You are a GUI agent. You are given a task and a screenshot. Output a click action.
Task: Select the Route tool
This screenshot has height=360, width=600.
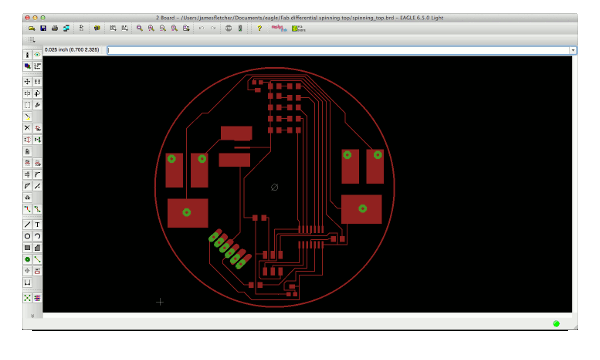coord(27,209)
